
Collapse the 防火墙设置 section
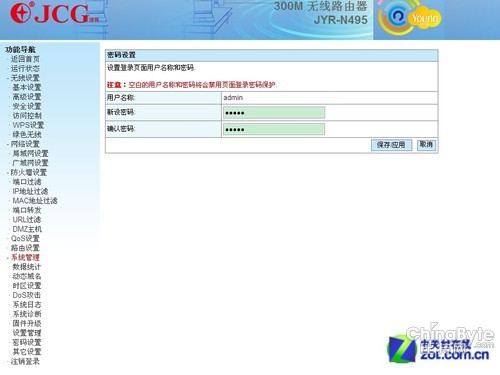pyautogui.click(x=29, y=172)
